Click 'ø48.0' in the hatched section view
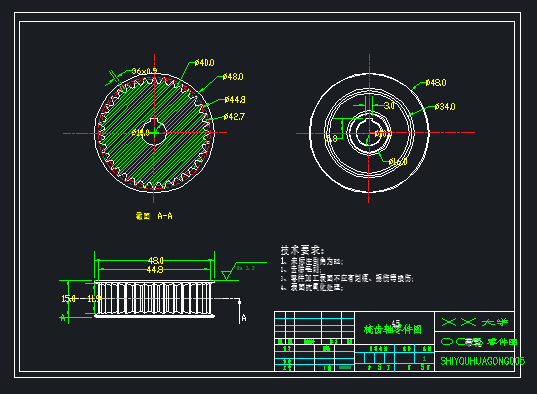Screen dimensions: 537x394 pos(233,77)
